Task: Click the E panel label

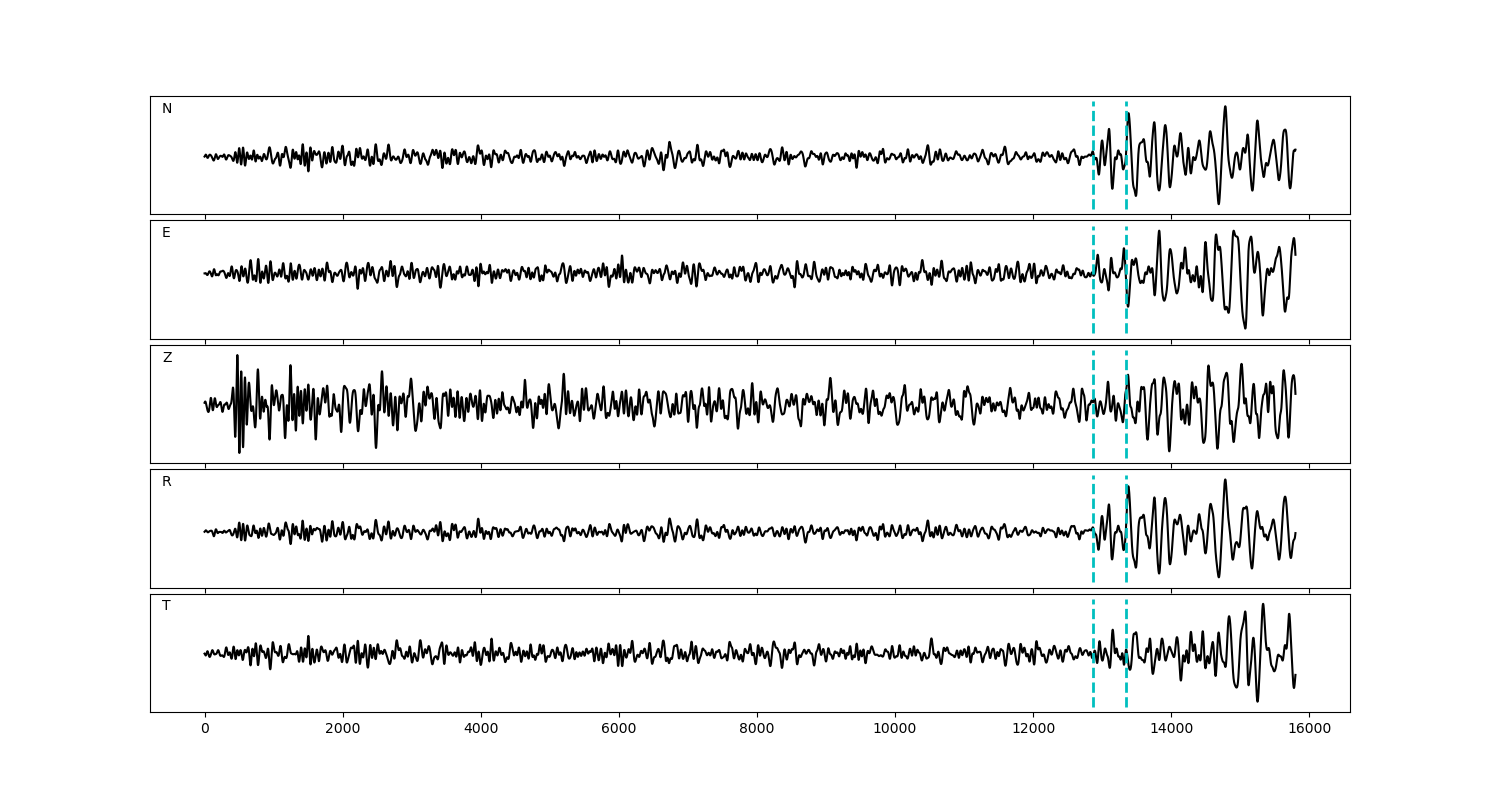Action: pyautogui.click(x=166, y=233)
